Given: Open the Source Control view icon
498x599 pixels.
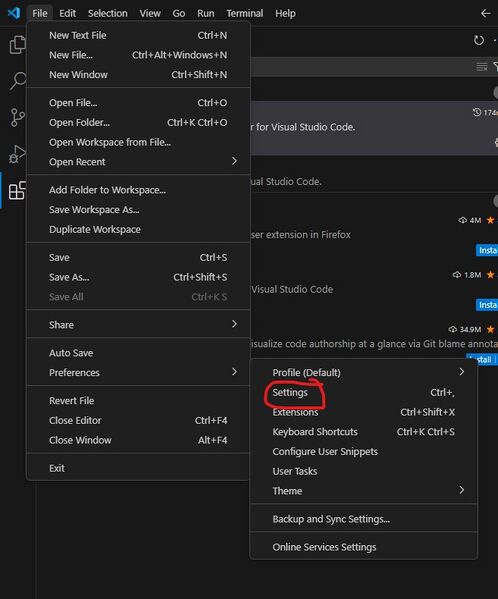Looking at the screenshot, I should click(x=18, y=117).
